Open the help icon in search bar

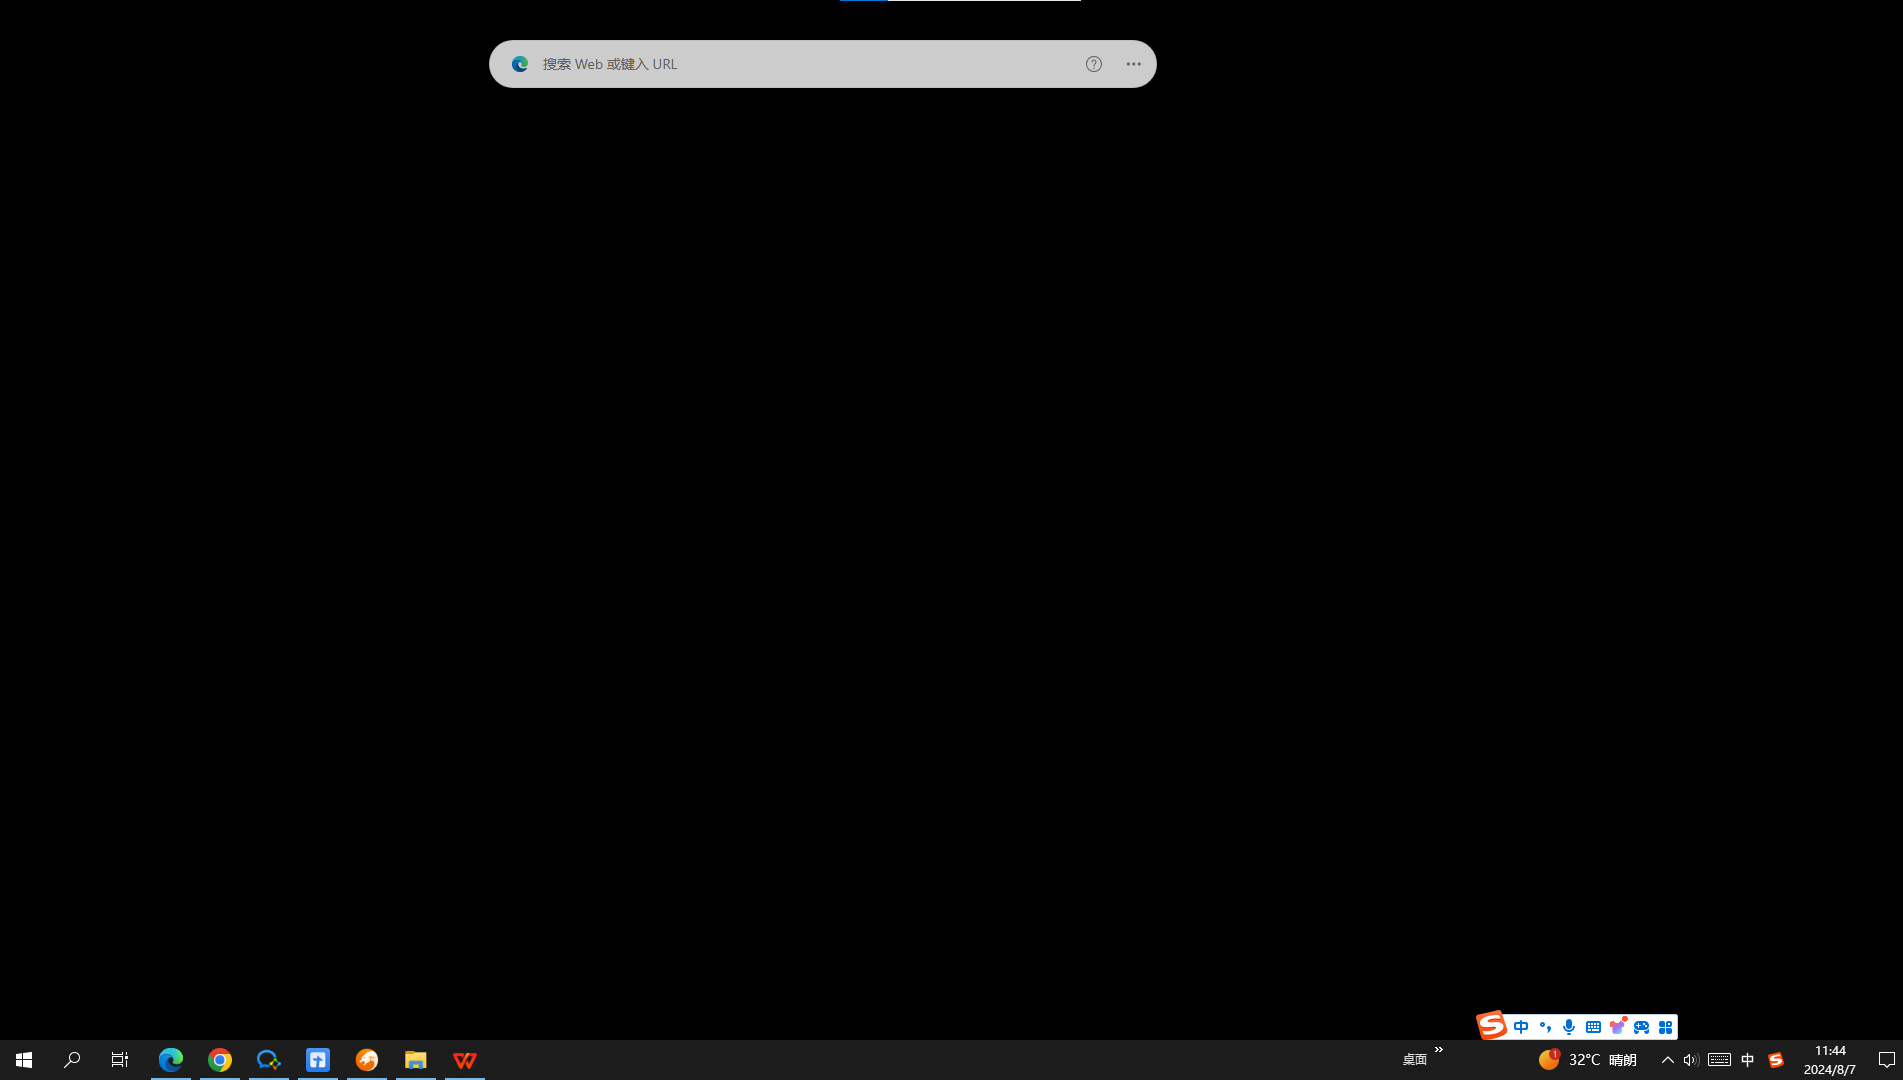click(x=1093, y=64)
